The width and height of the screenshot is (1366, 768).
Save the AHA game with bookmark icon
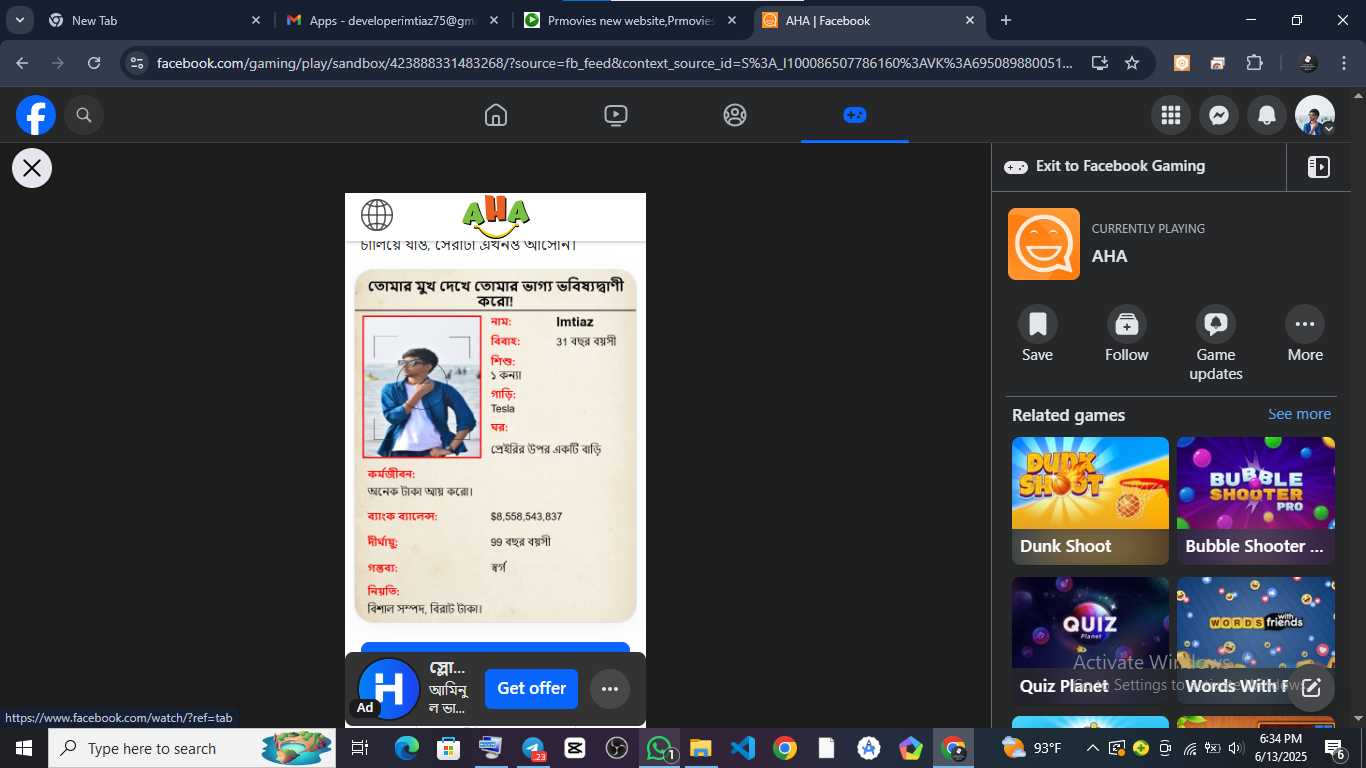[1037, 324]
